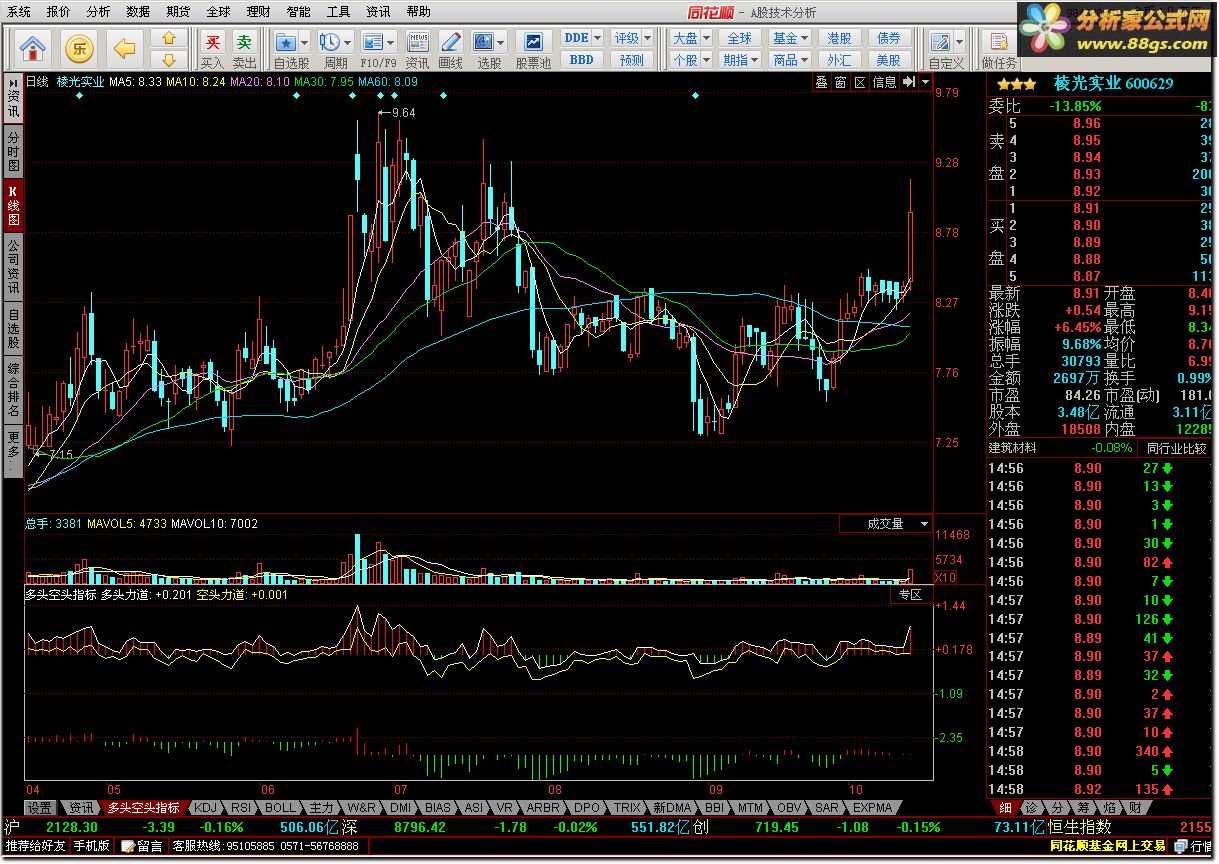Click the 窗 window icon above chart
The image size is (1219, 864).
[841, 82]
